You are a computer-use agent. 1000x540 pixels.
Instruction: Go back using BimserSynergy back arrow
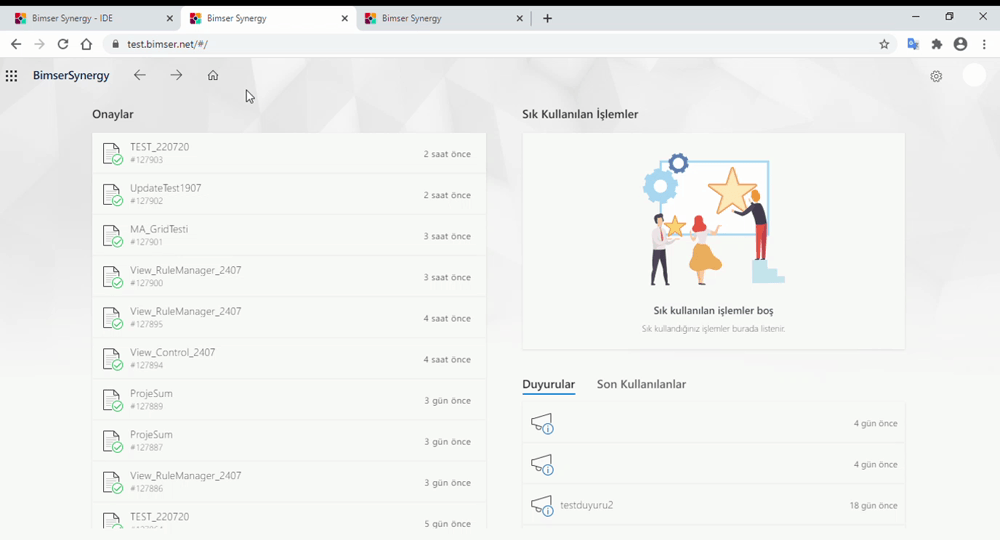click(140, 76)
